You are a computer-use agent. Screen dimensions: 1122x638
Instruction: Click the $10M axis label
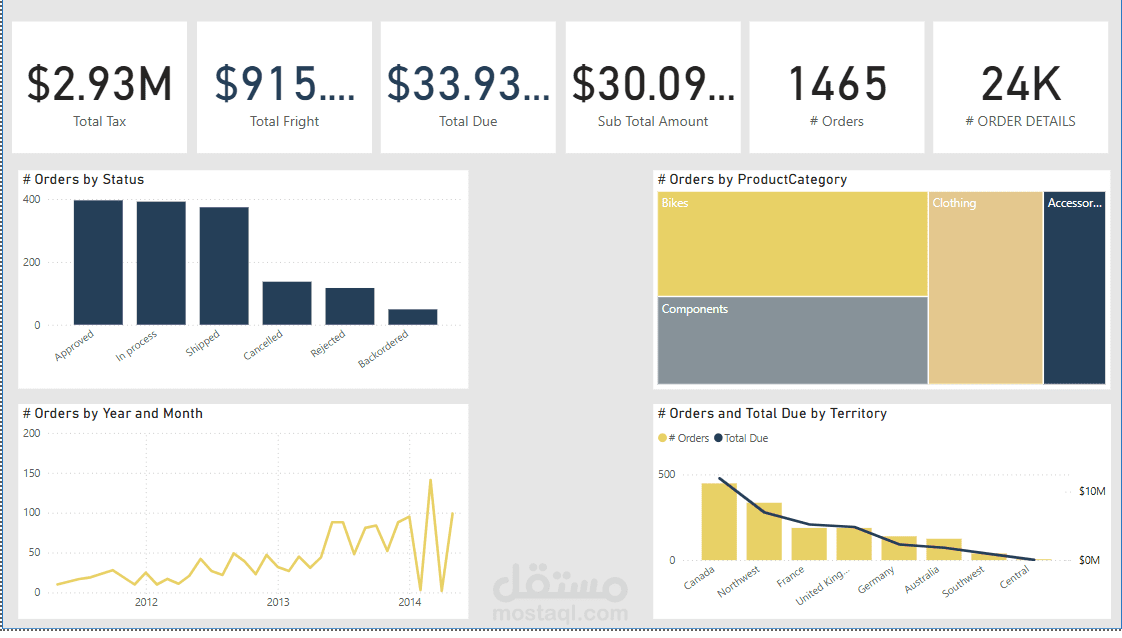coord(1092,491)
